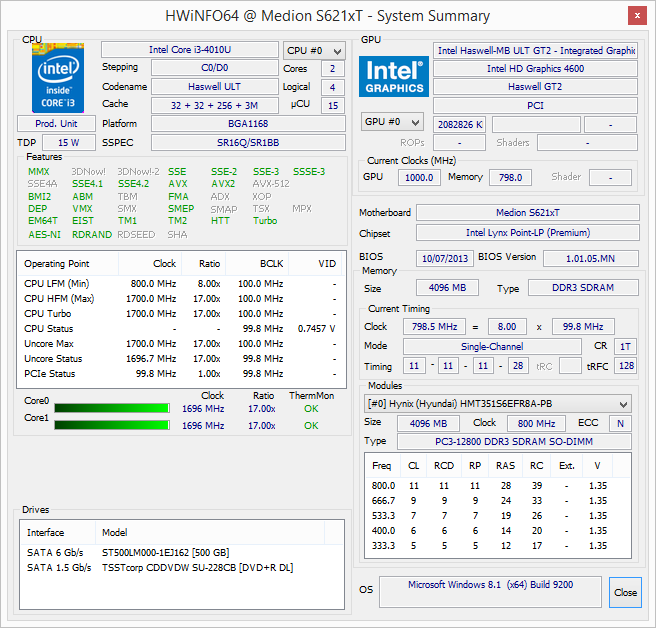Select the CPU LFM (Min) row
The image size is (656, 628).
(181, 284)
